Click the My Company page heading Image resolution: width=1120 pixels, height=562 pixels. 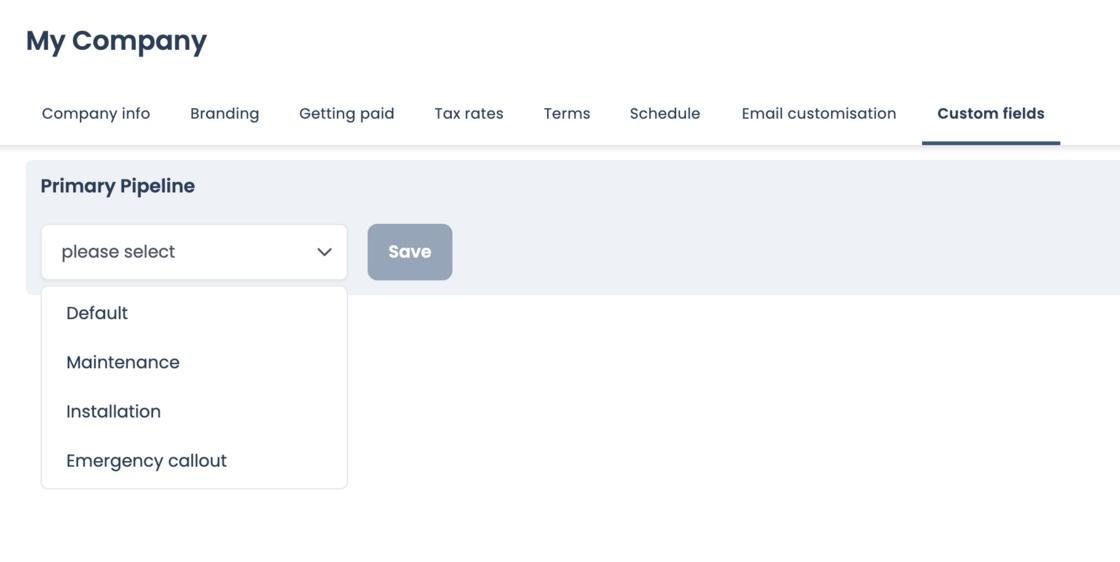point(116,41)
